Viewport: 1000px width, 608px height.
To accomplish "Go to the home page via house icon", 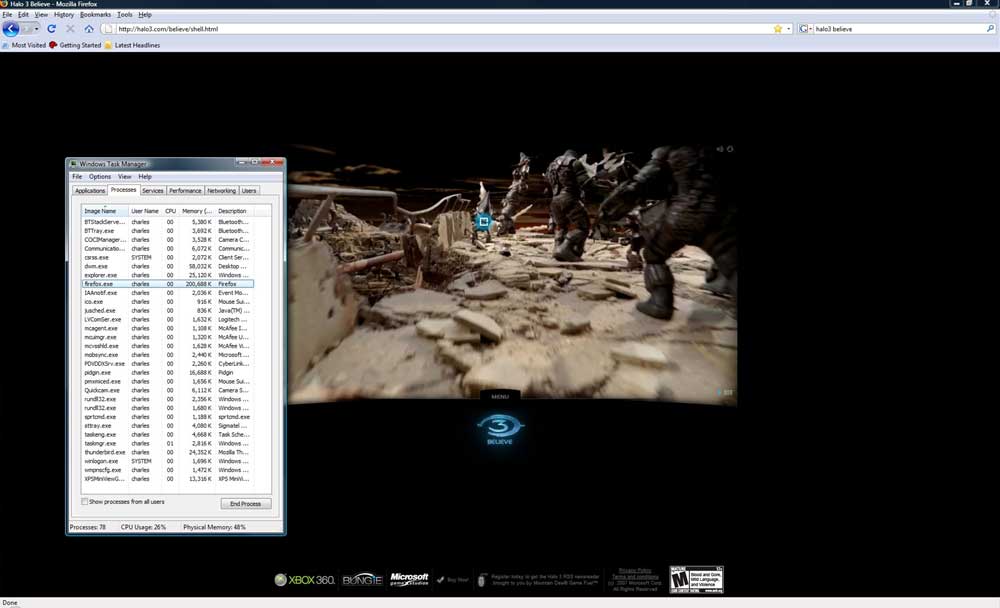I will [x=89, y=29].
